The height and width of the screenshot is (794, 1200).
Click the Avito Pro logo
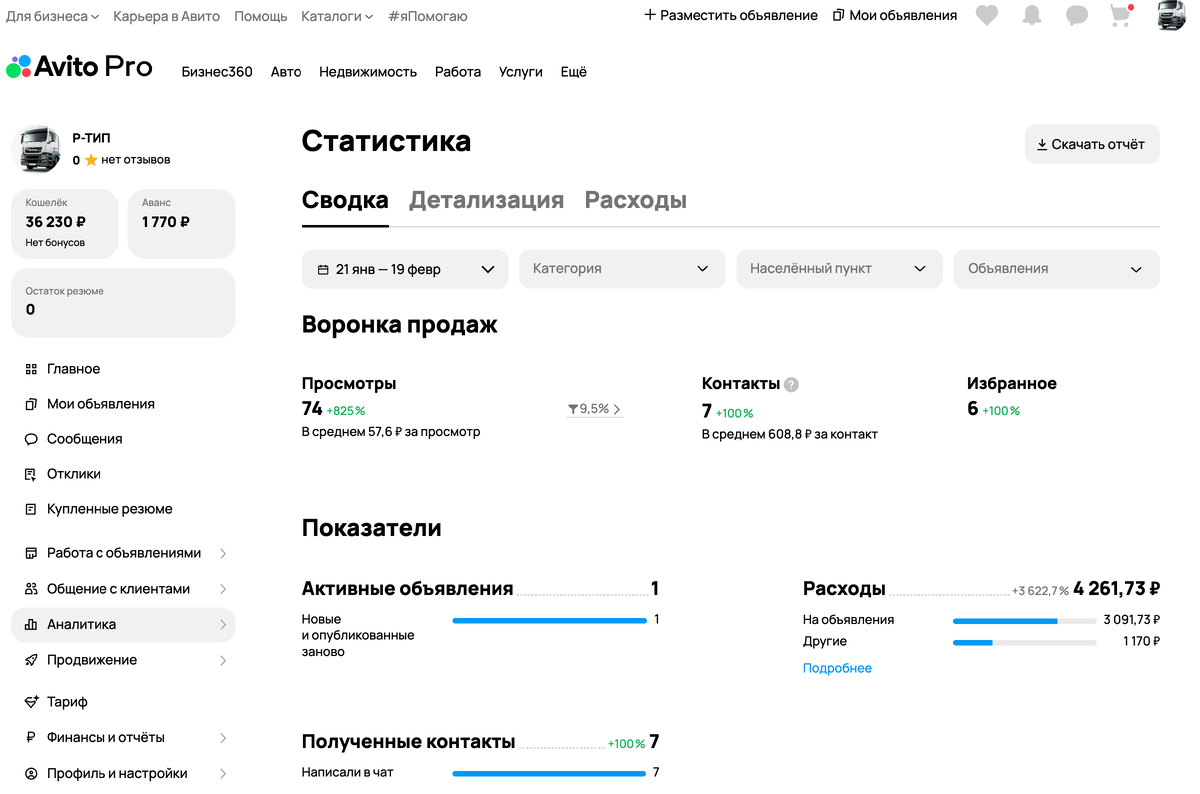pyautogui.click(x=79, y=67)
